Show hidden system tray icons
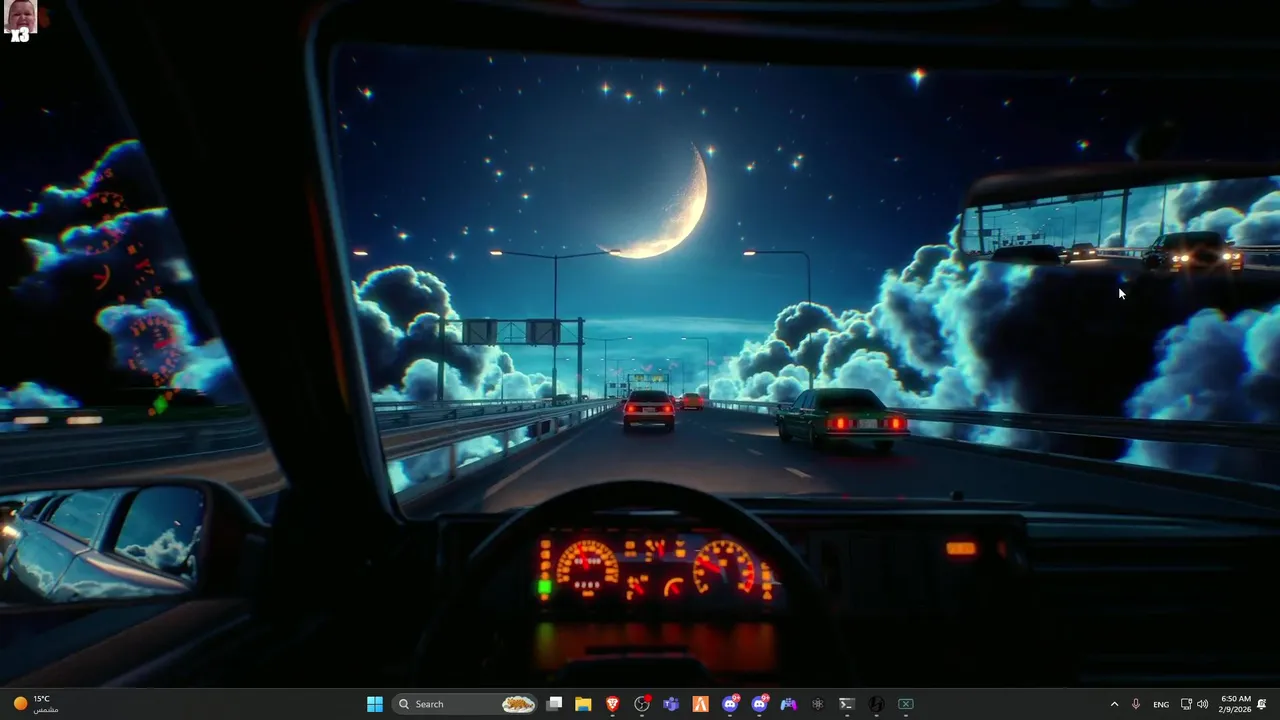The width and height of the screenshot is (1280, 720). point(1114,704)
